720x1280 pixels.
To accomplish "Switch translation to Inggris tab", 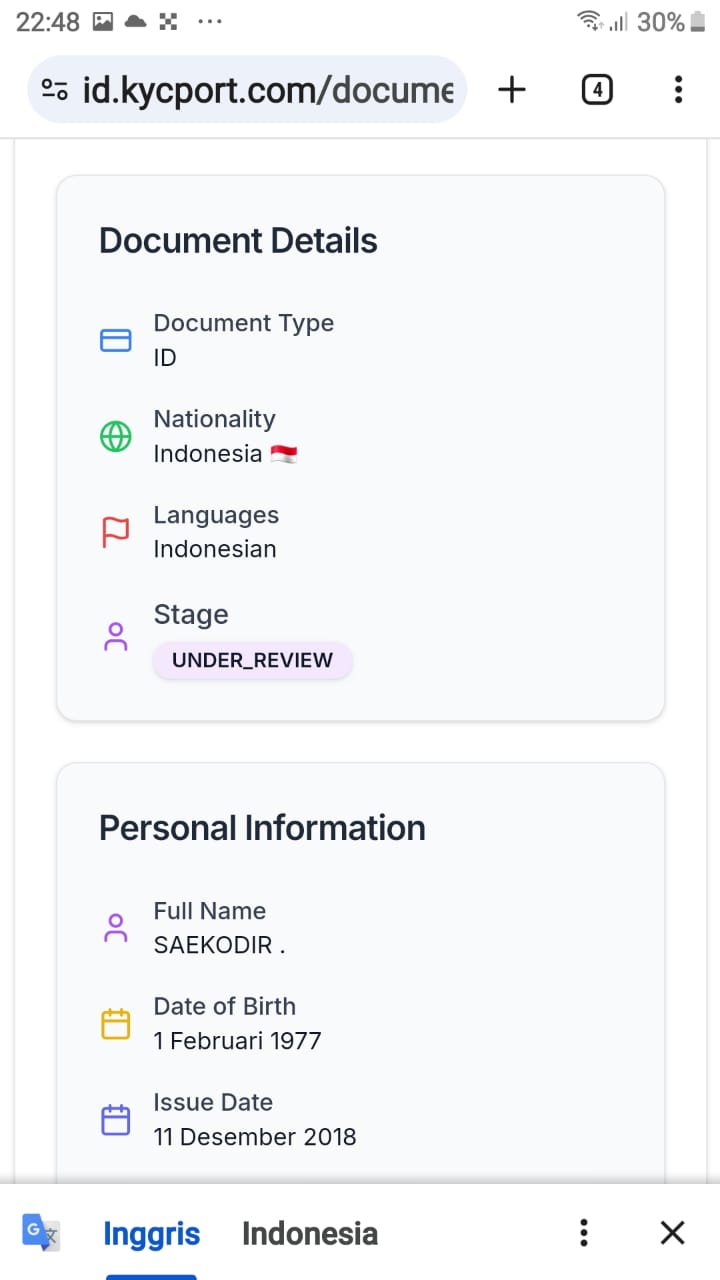I will [x=152, y=1234].
